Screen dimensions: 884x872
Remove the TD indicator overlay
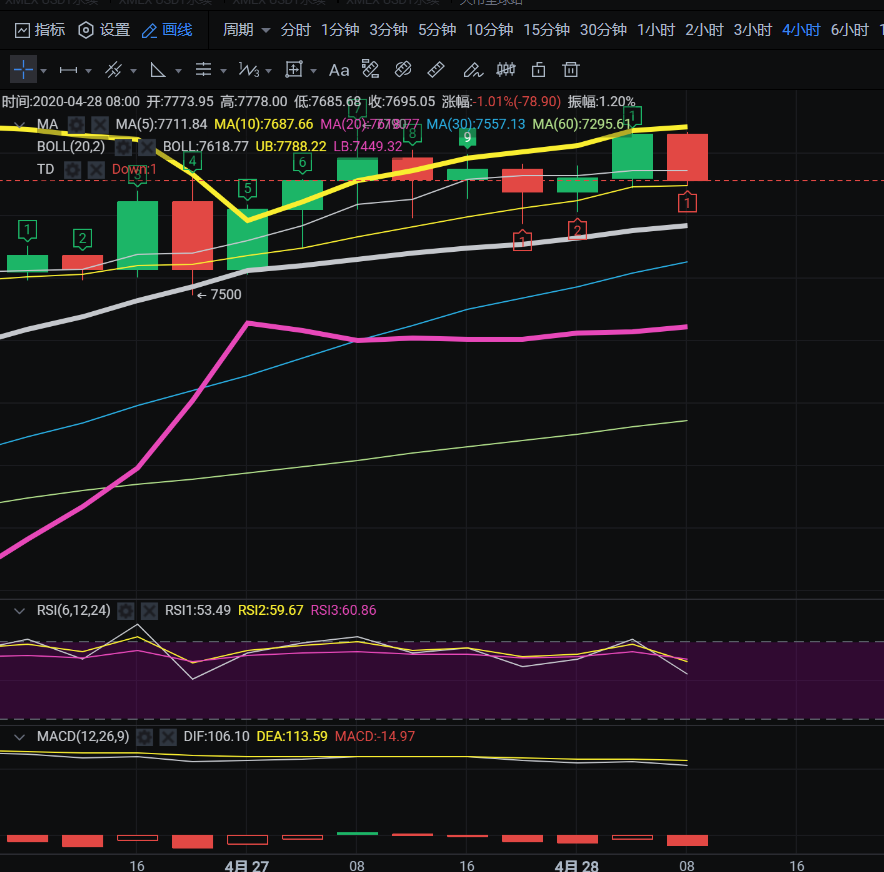(x=96, y=169)
